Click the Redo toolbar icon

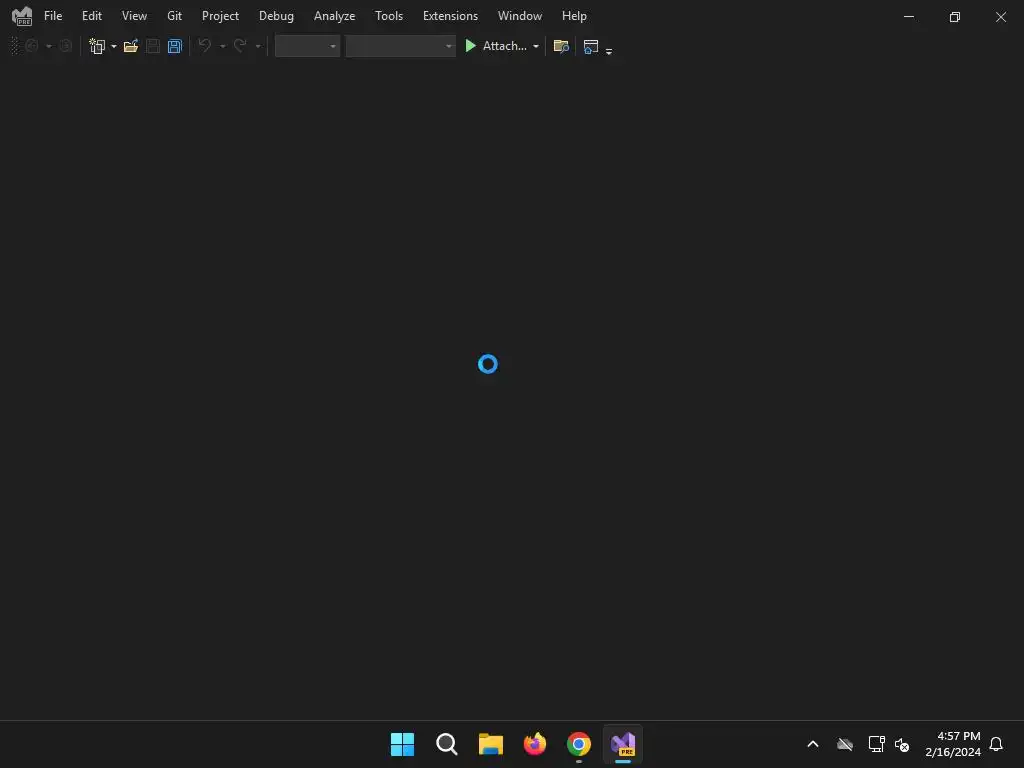(240, 46)
